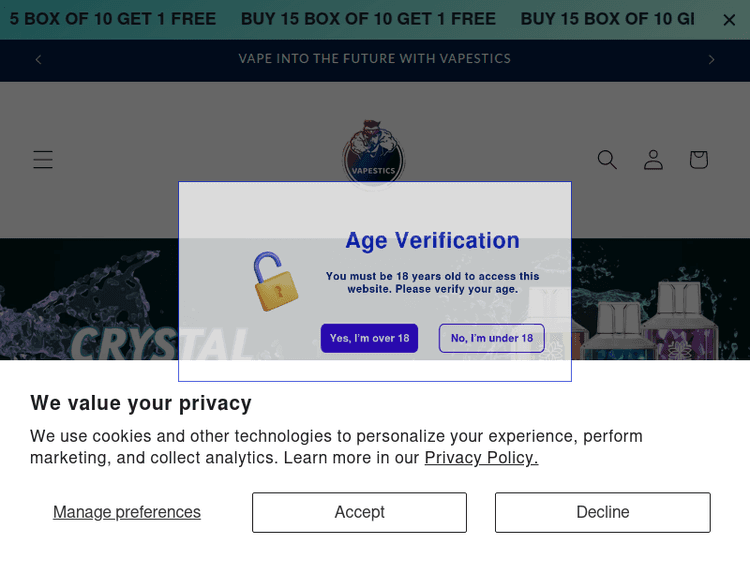
Task: Open the Privacy Policy link
Action: 481,458
